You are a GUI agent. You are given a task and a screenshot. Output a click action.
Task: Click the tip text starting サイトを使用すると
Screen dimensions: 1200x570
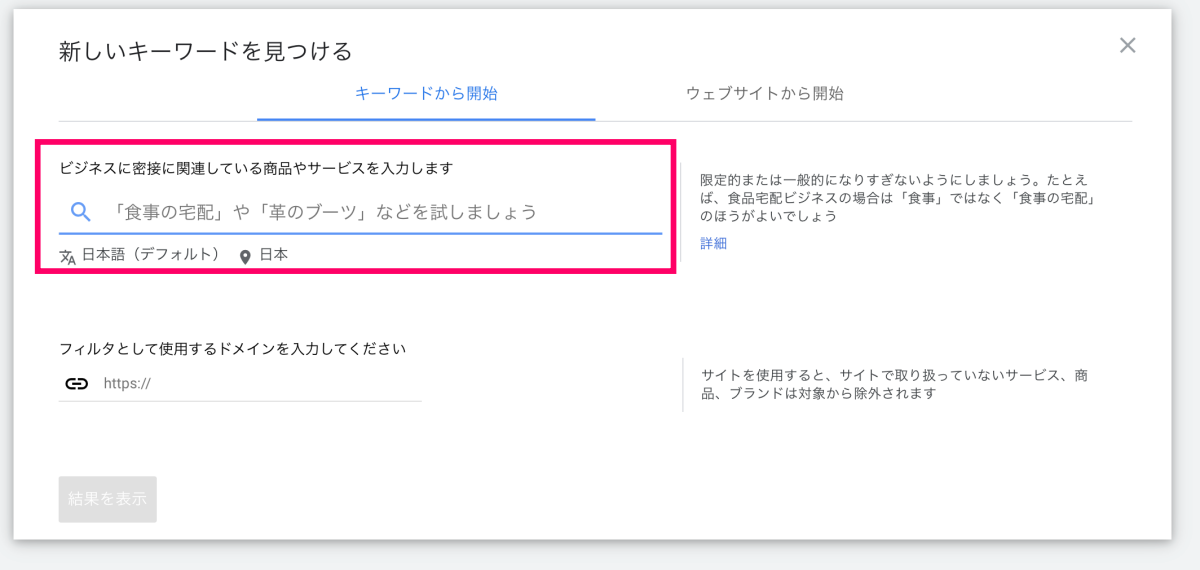point(895,384)
